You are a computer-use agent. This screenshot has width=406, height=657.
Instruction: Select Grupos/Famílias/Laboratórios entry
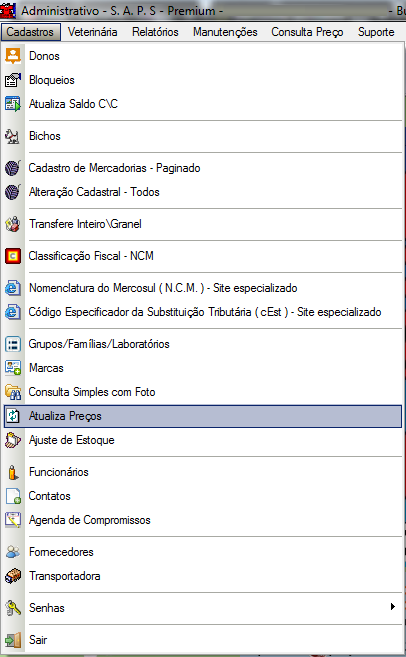[203, 344]
